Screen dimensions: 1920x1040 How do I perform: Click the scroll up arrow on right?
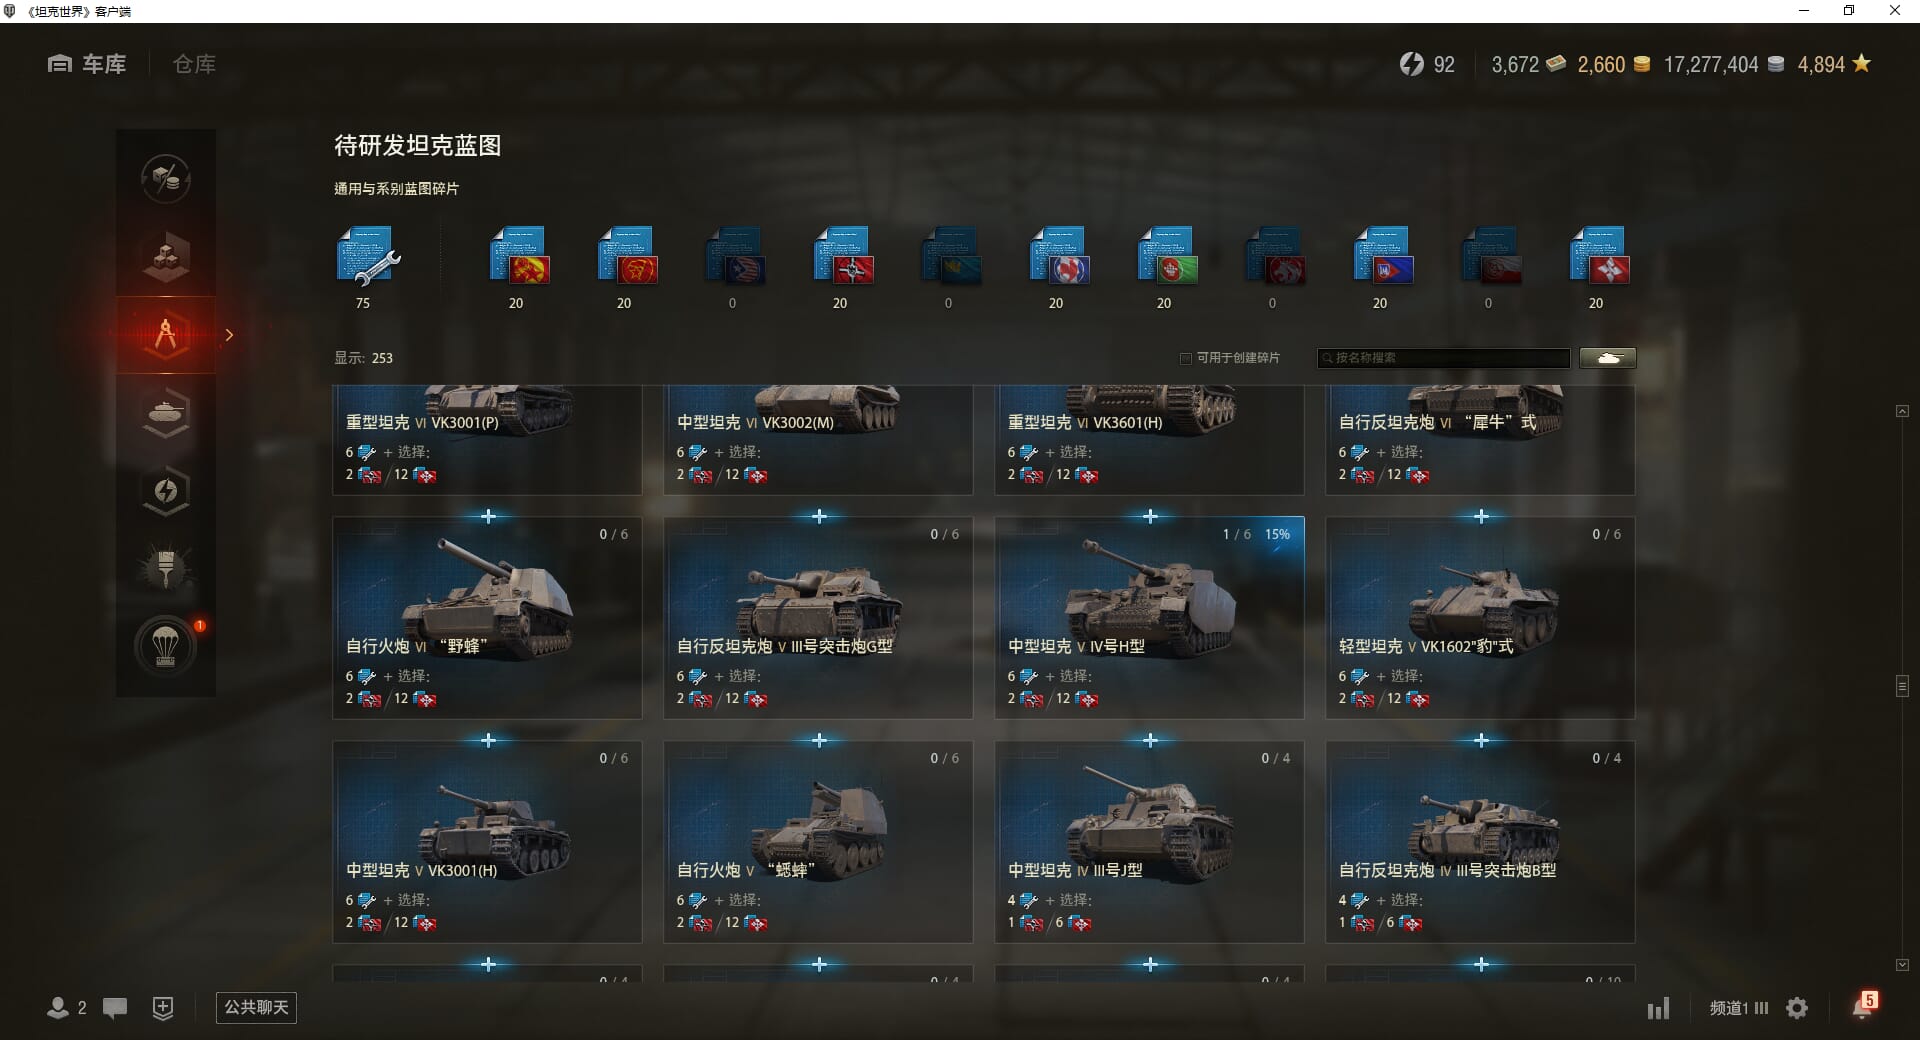click(1902, 411)
